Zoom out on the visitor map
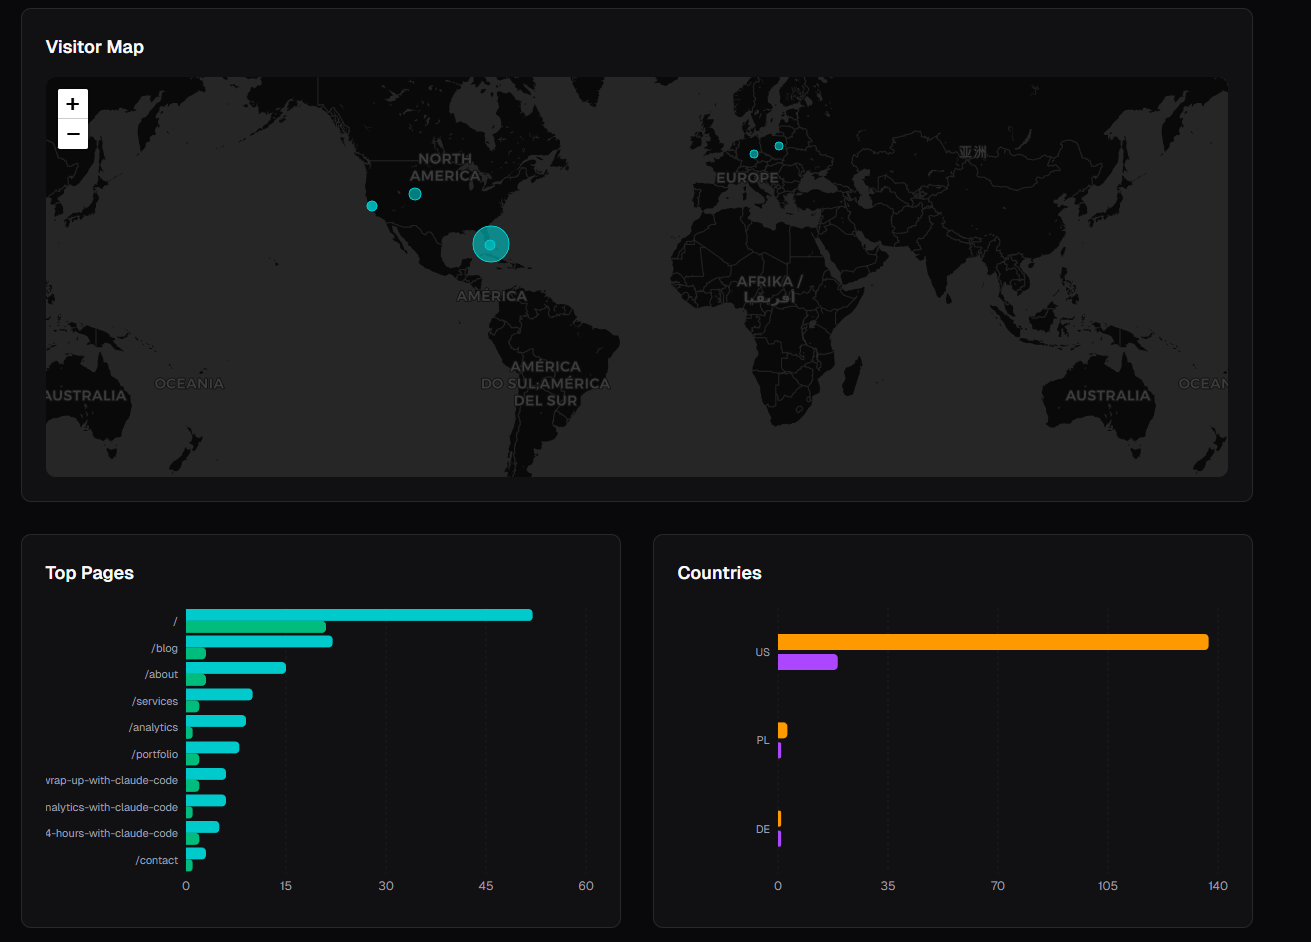This screenshot has height=942, width=1311. click(73, 134)
